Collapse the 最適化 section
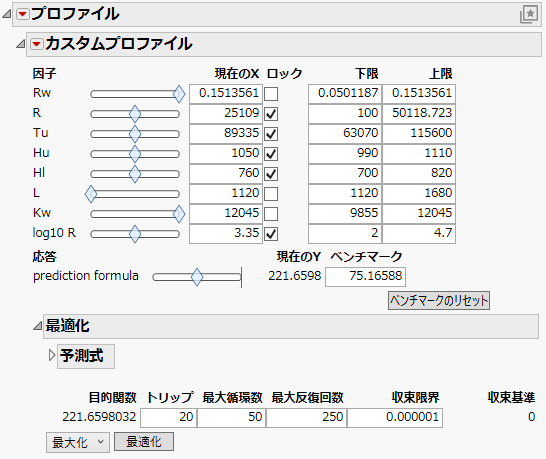The image size is (546, 459). pos(38,326)
